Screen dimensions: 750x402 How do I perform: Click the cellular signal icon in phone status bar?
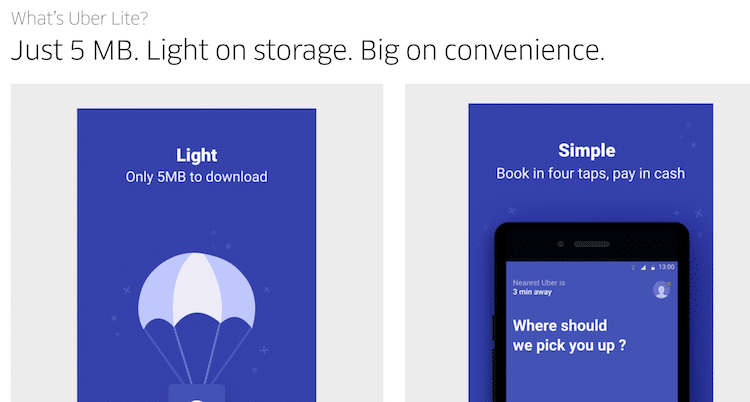coord(643,268)
